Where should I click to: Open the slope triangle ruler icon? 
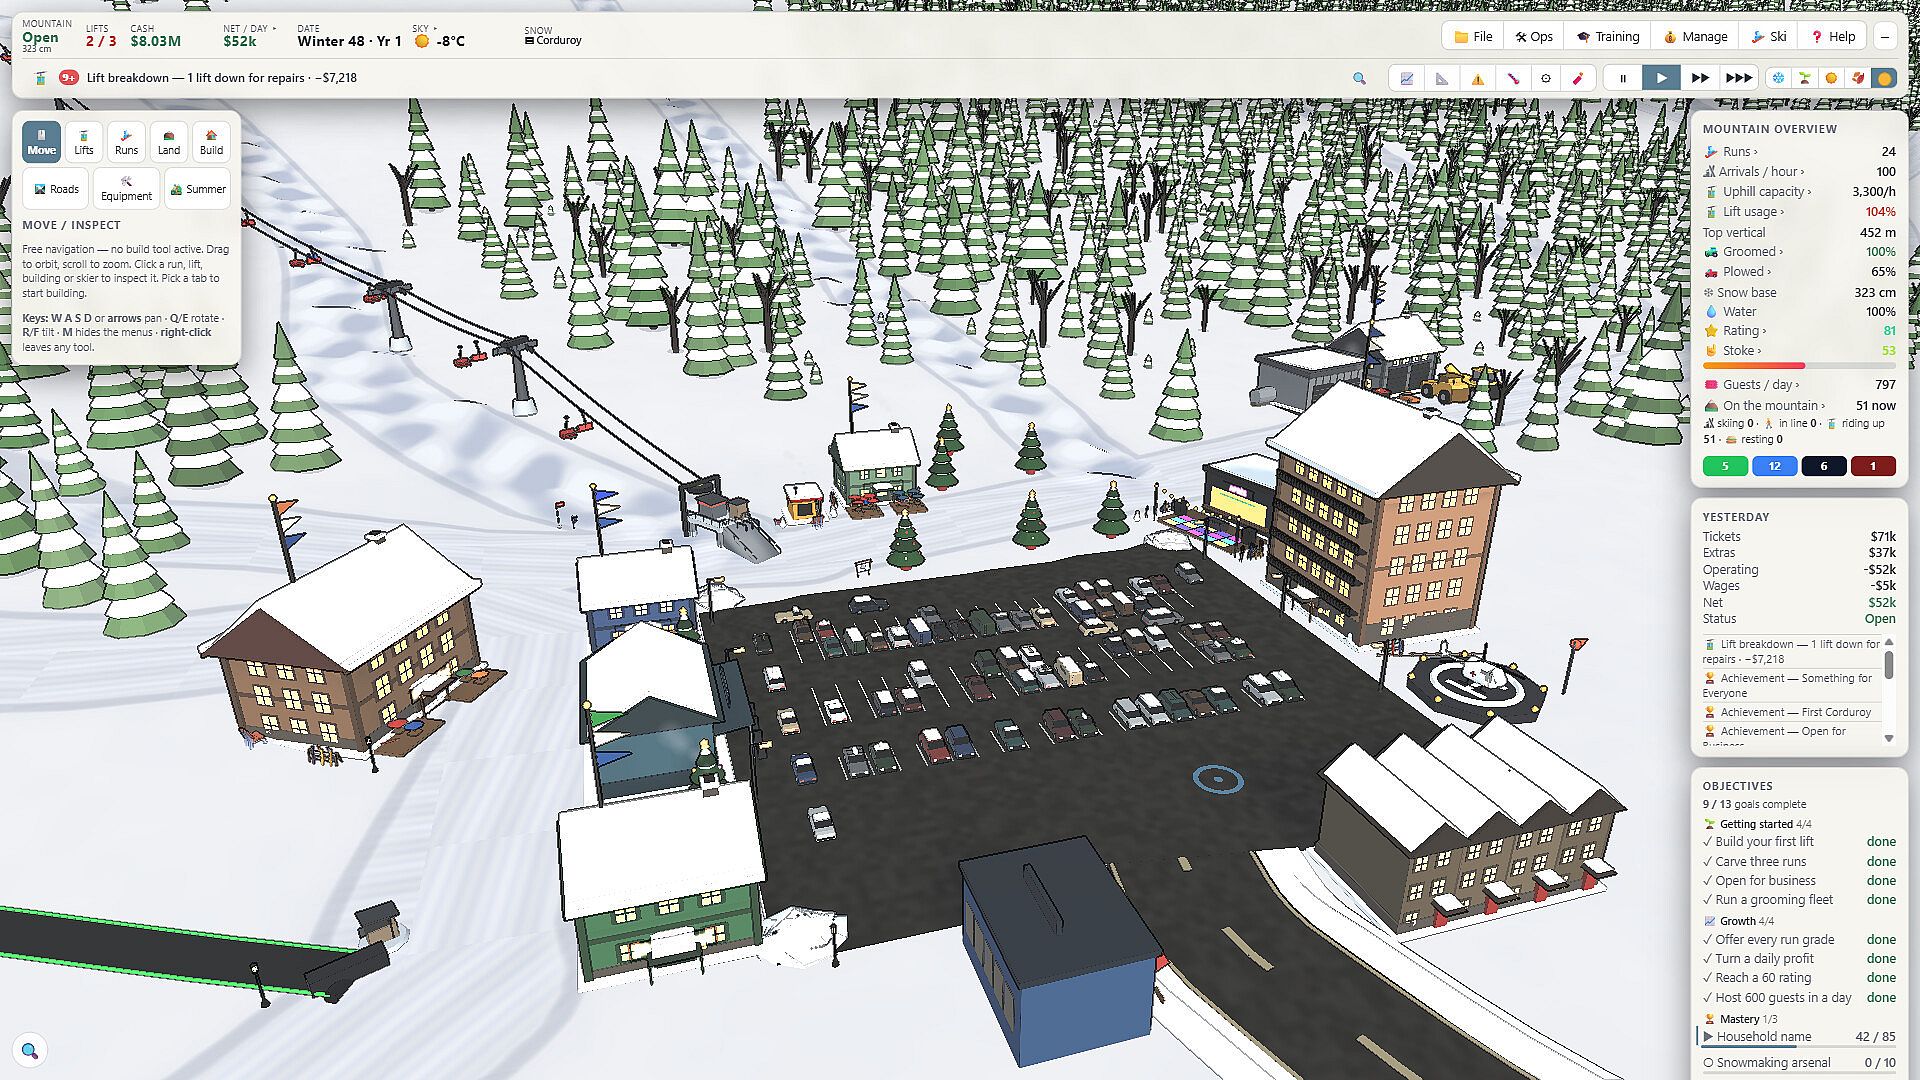click(x=1442, y=78)
